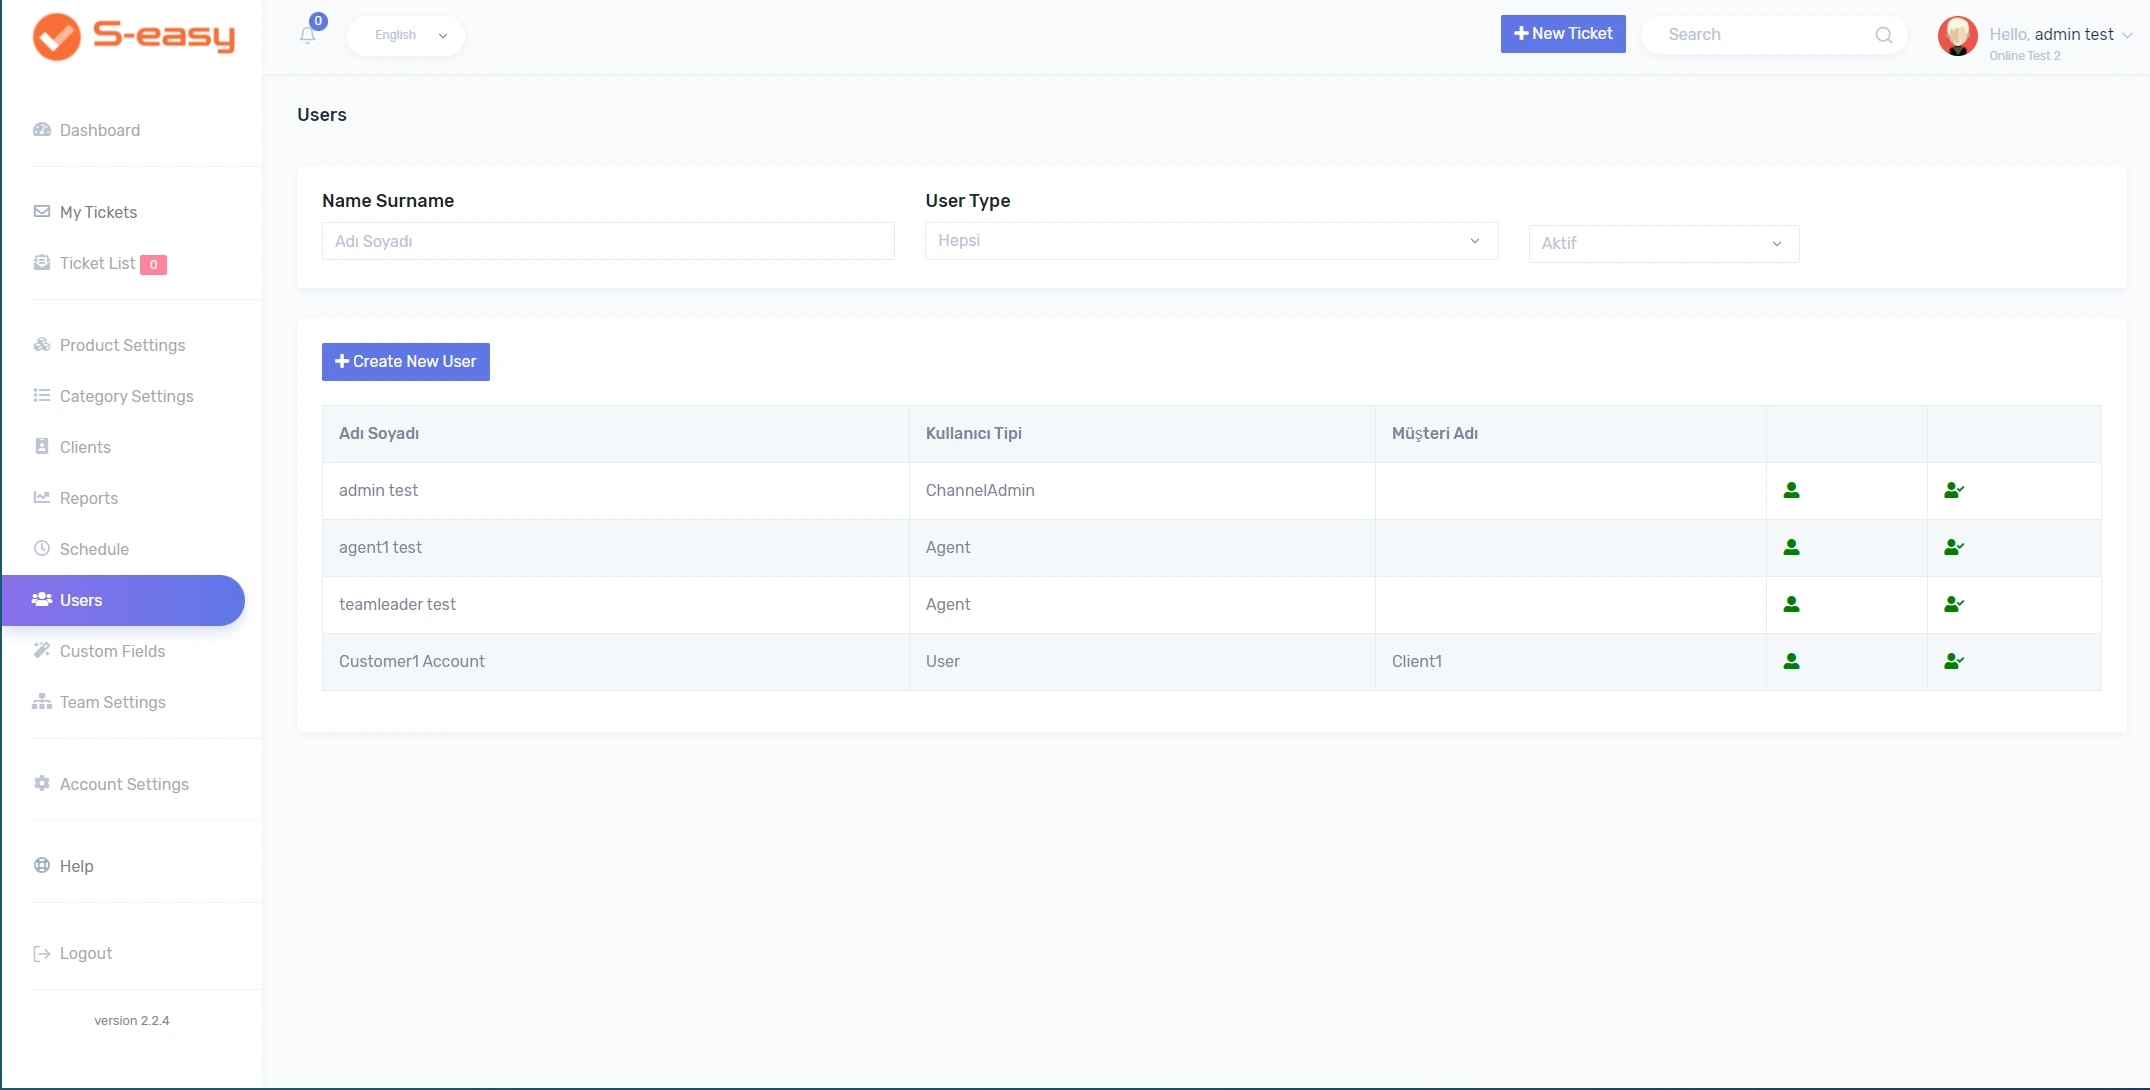Image resolution: width=2150 pixels, height=1090 pixels.
Task: Click the user icon for Customer1 Account
Action: click(1791, 661)
